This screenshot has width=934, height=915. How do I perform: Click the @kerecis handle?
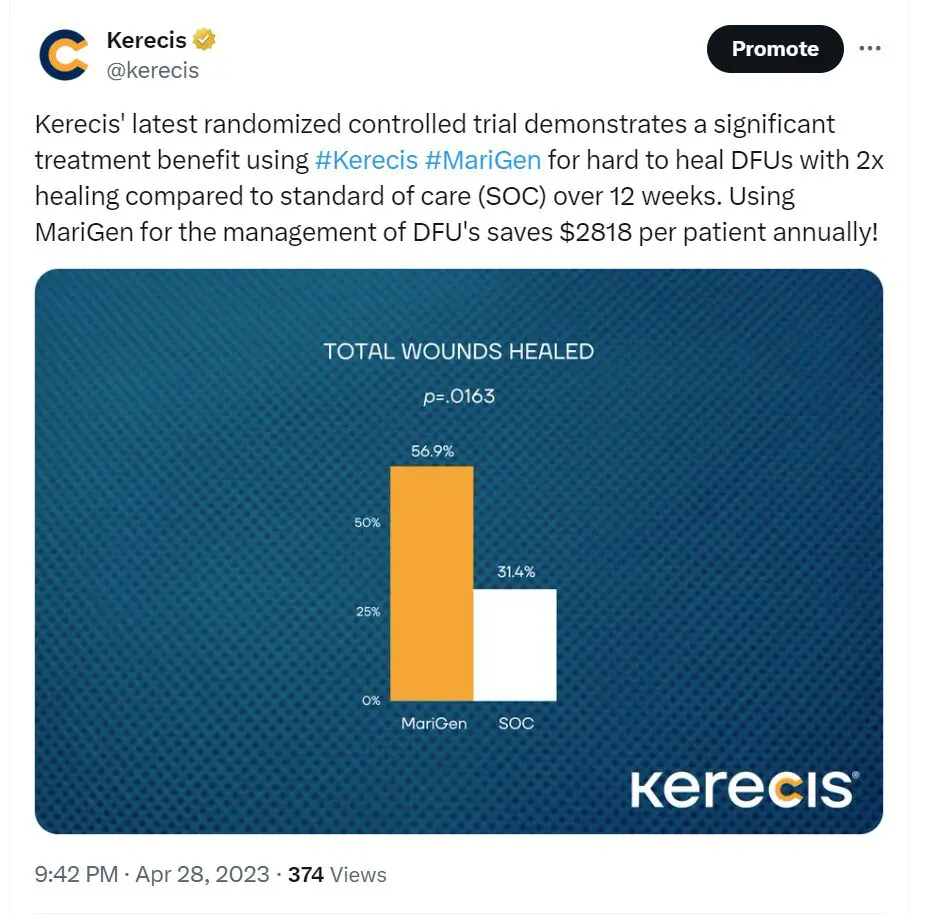tap(152, 70)
